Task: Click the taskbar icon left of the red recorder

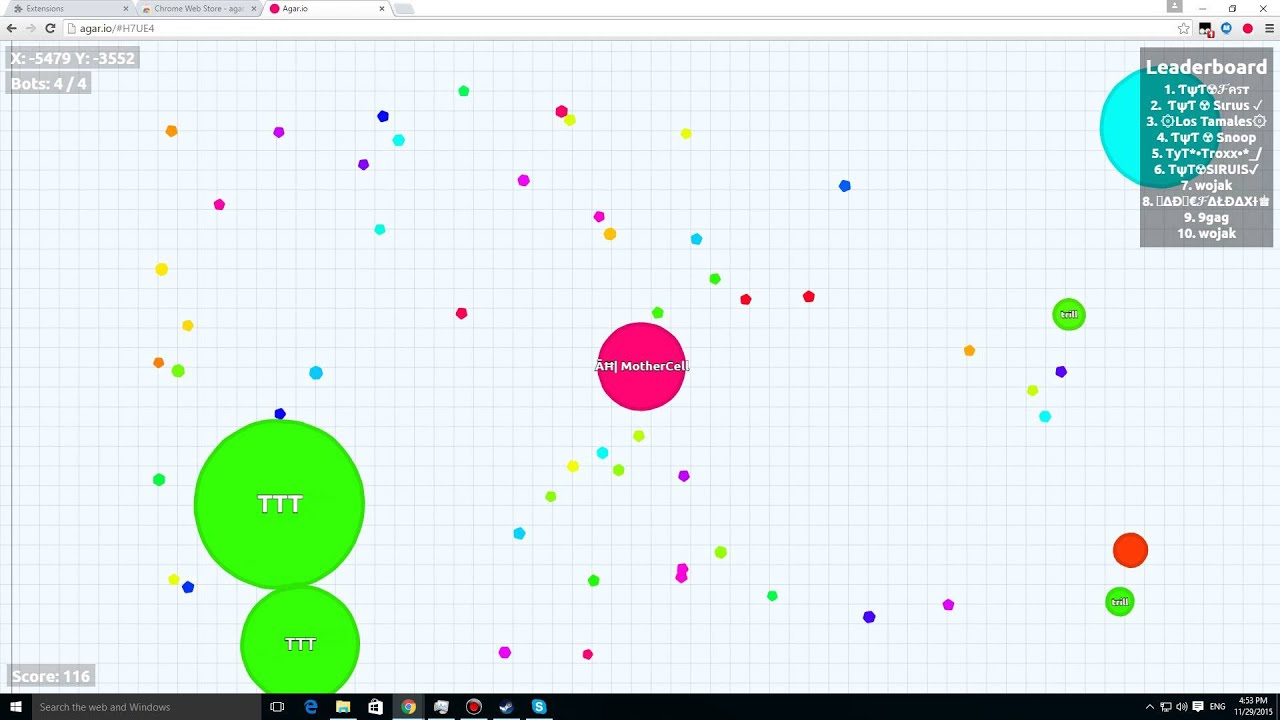Action: click(x=441, y=707)
